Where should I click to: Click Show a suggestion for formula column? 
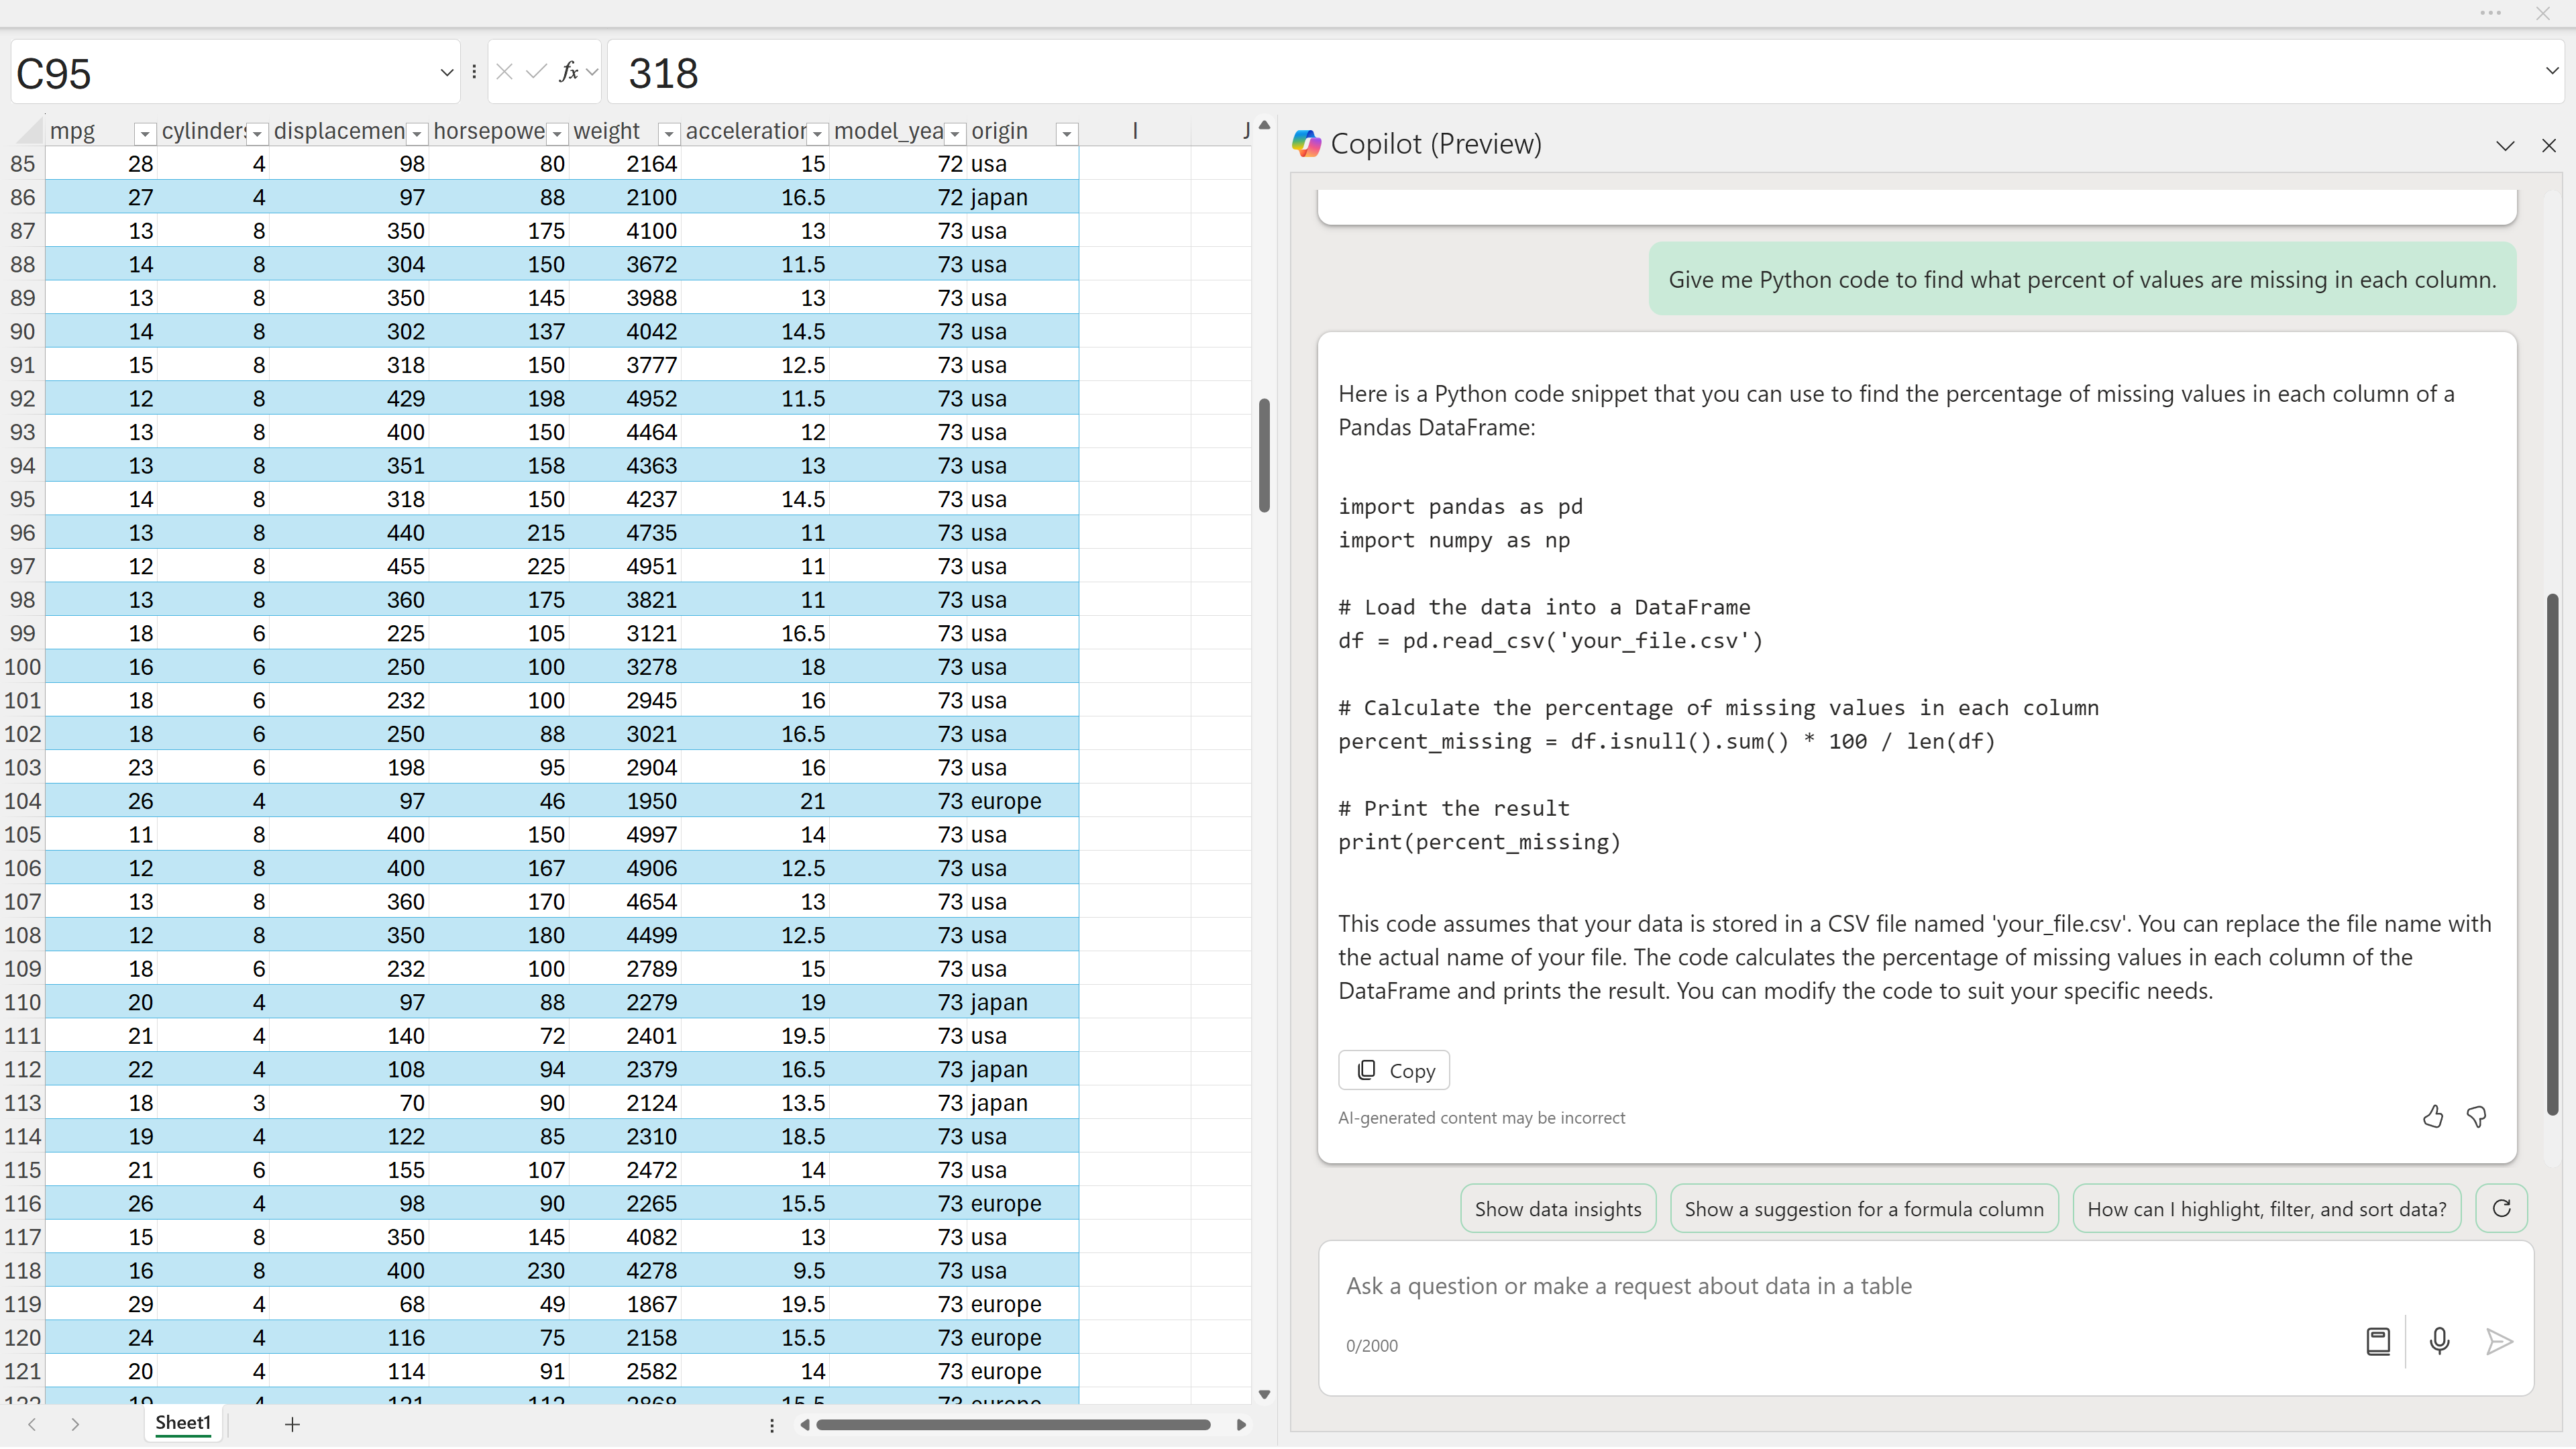[1863, 1209]
